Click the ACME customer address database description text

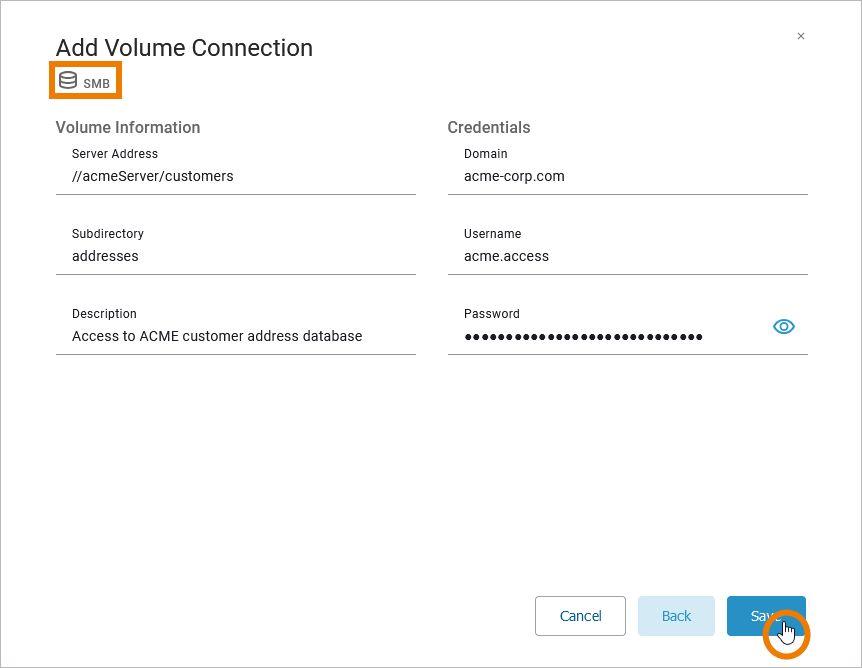click(217, 336)
